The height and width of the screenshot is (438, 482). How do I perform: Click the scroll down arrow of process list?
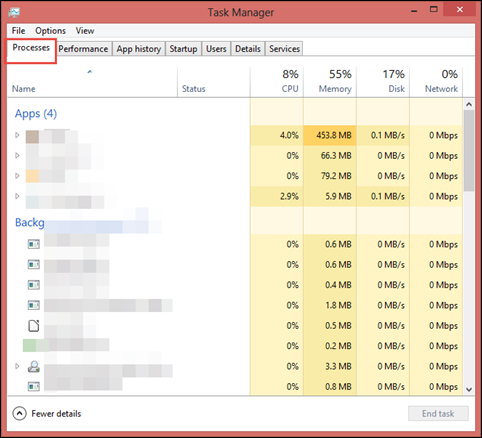coord(469,389)
